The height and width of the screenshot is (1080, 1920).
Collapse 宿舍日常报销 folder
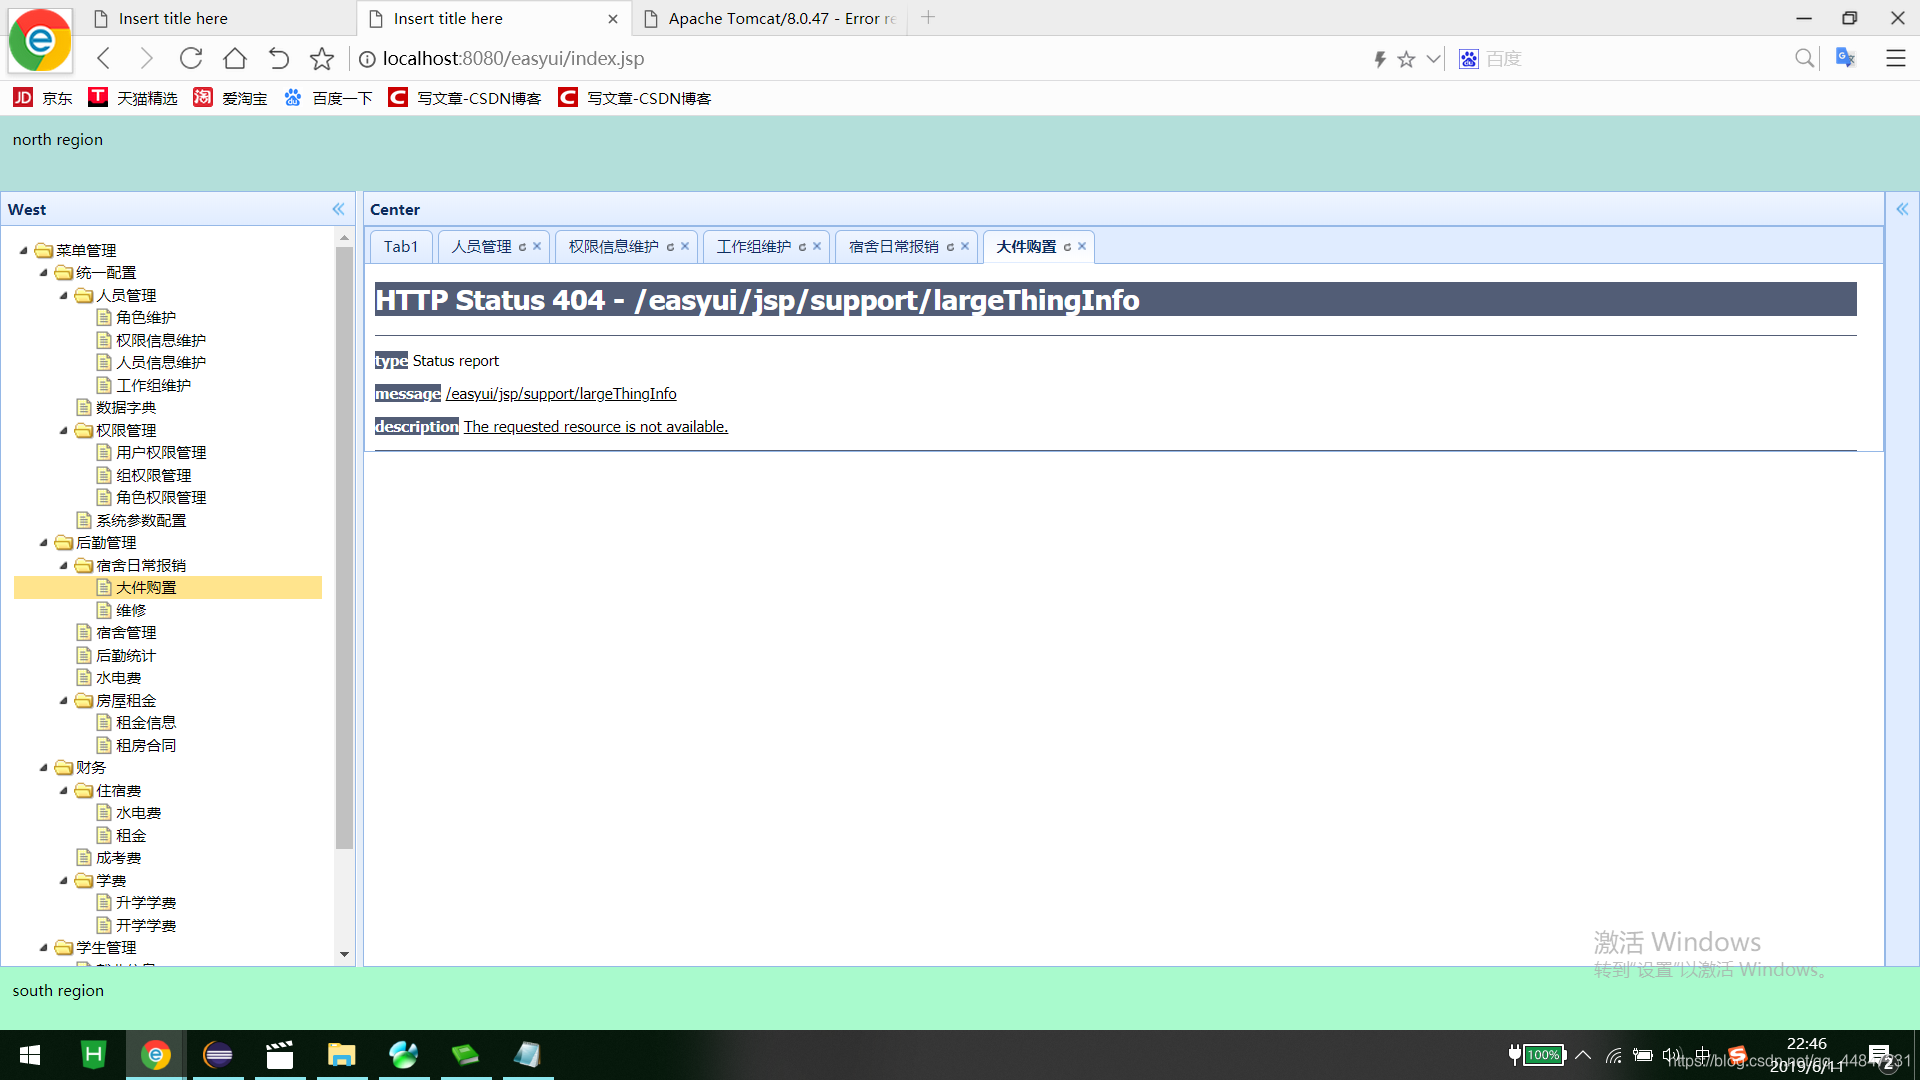click(x=64, y=565)
